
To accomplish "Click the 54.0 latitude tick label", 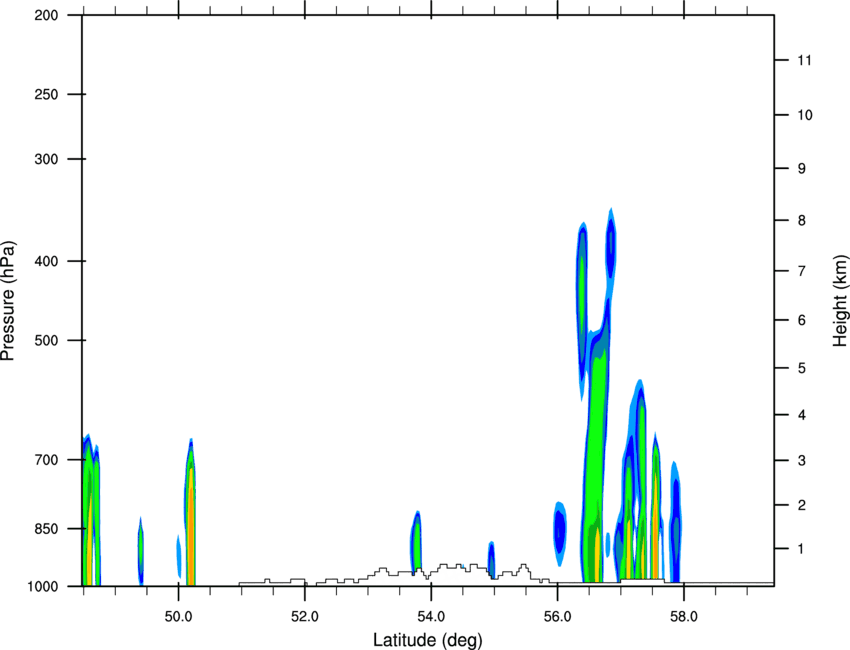I will [x=431, y=617].
